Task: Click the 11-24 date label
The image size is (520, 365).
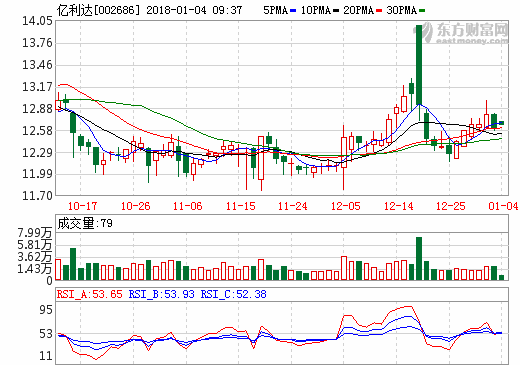Action: [x=292, y=206]
